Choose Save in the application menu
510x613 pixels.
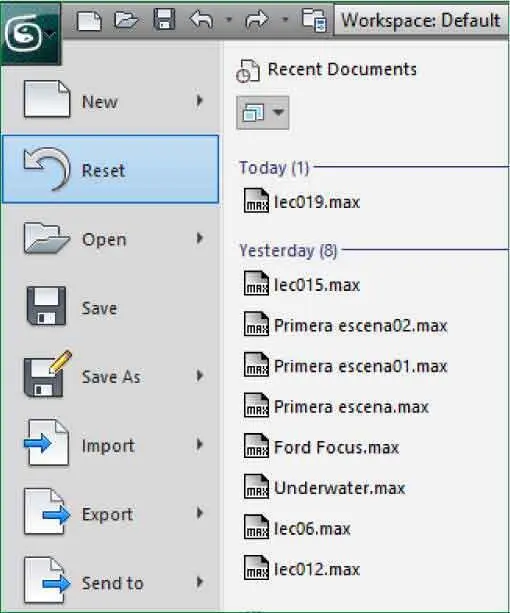pos(110,307)
